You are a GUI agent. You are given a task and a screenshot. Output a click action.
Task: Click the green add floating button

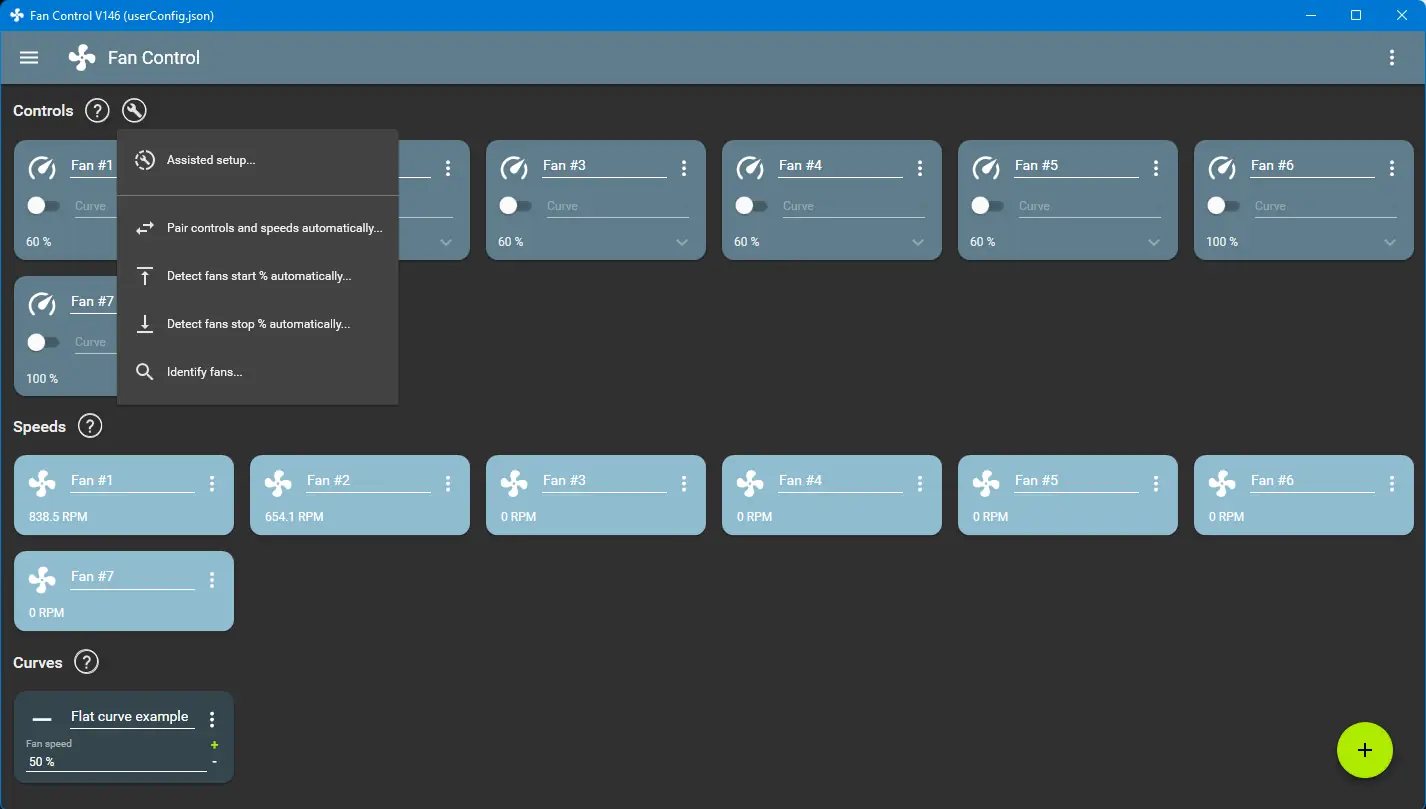pyautogui.click(x=1365, y=750)
